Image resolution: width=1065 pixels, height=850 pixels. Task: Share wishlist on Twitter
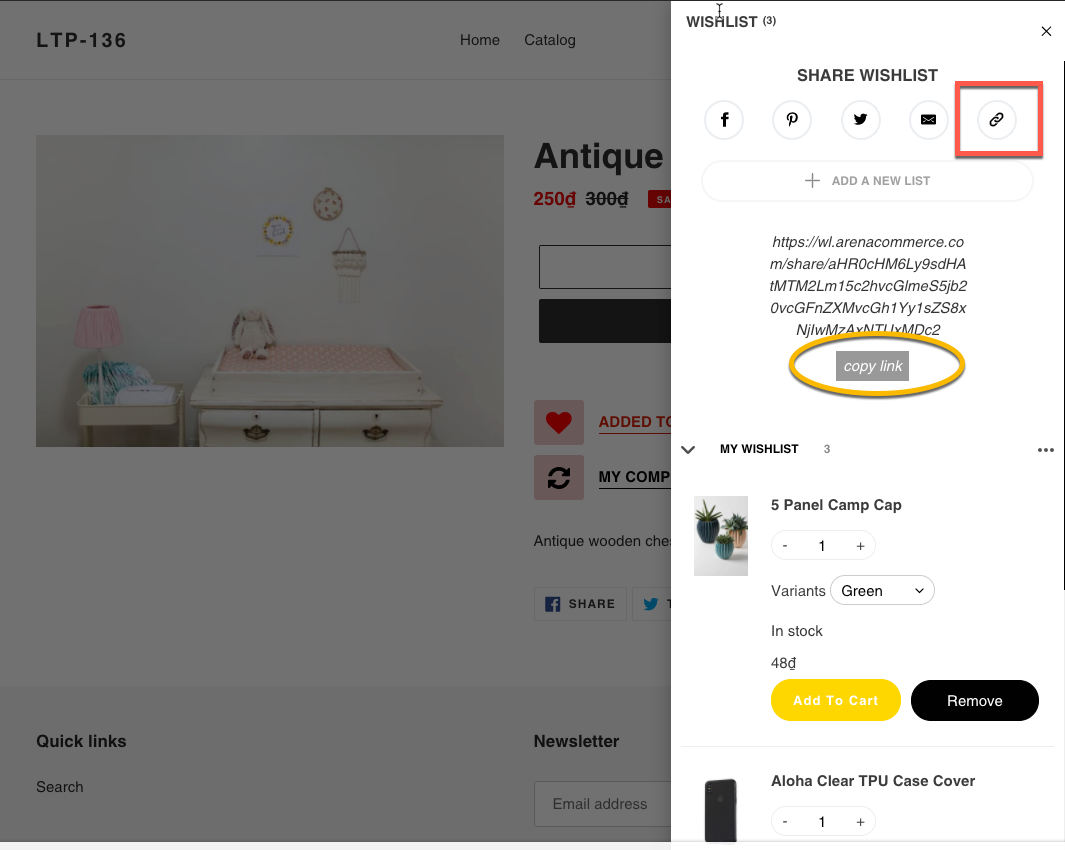click(x=861, y=120)
